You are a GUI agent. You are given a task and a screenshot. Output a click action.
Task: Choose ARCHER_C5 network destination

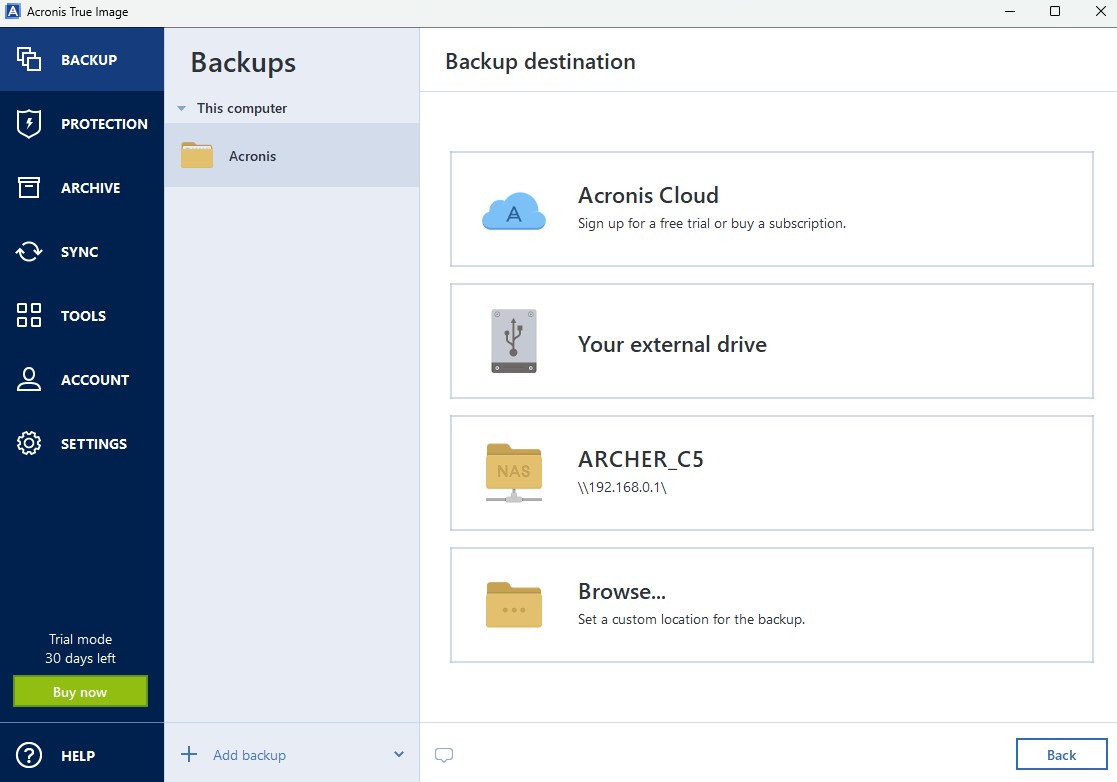pos(771,473)
